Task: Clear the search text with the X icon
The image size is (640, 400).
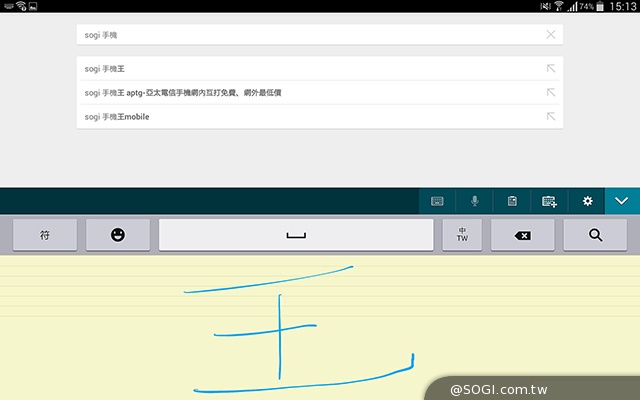Action: (x=550, y=34)
